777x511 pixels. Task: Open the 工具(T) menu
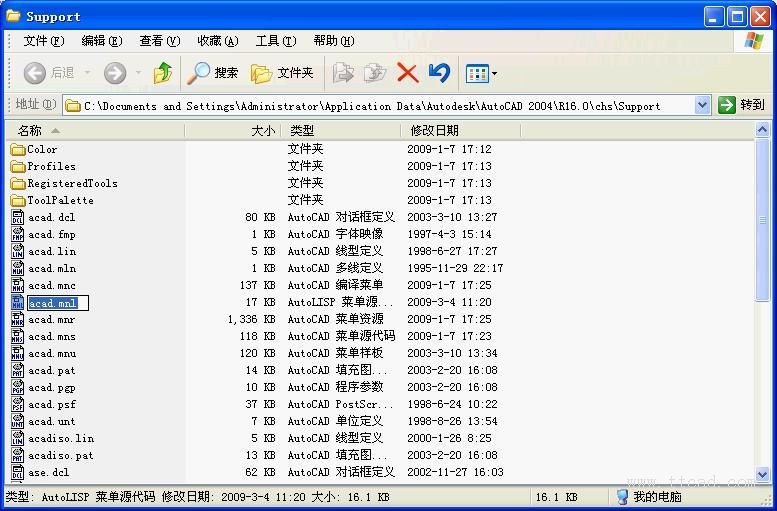276,41
